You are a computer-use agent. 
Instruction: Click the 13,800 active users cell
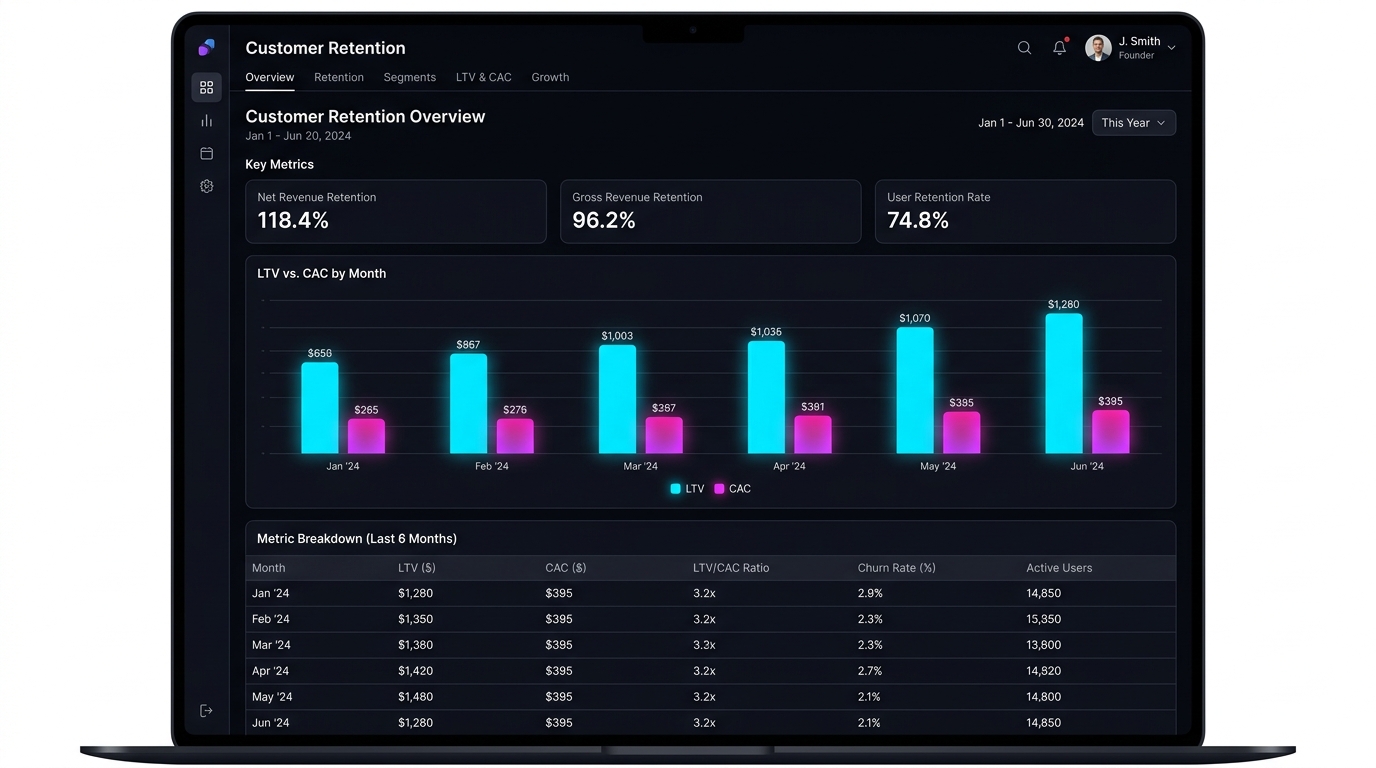[x=1044, y=645]
